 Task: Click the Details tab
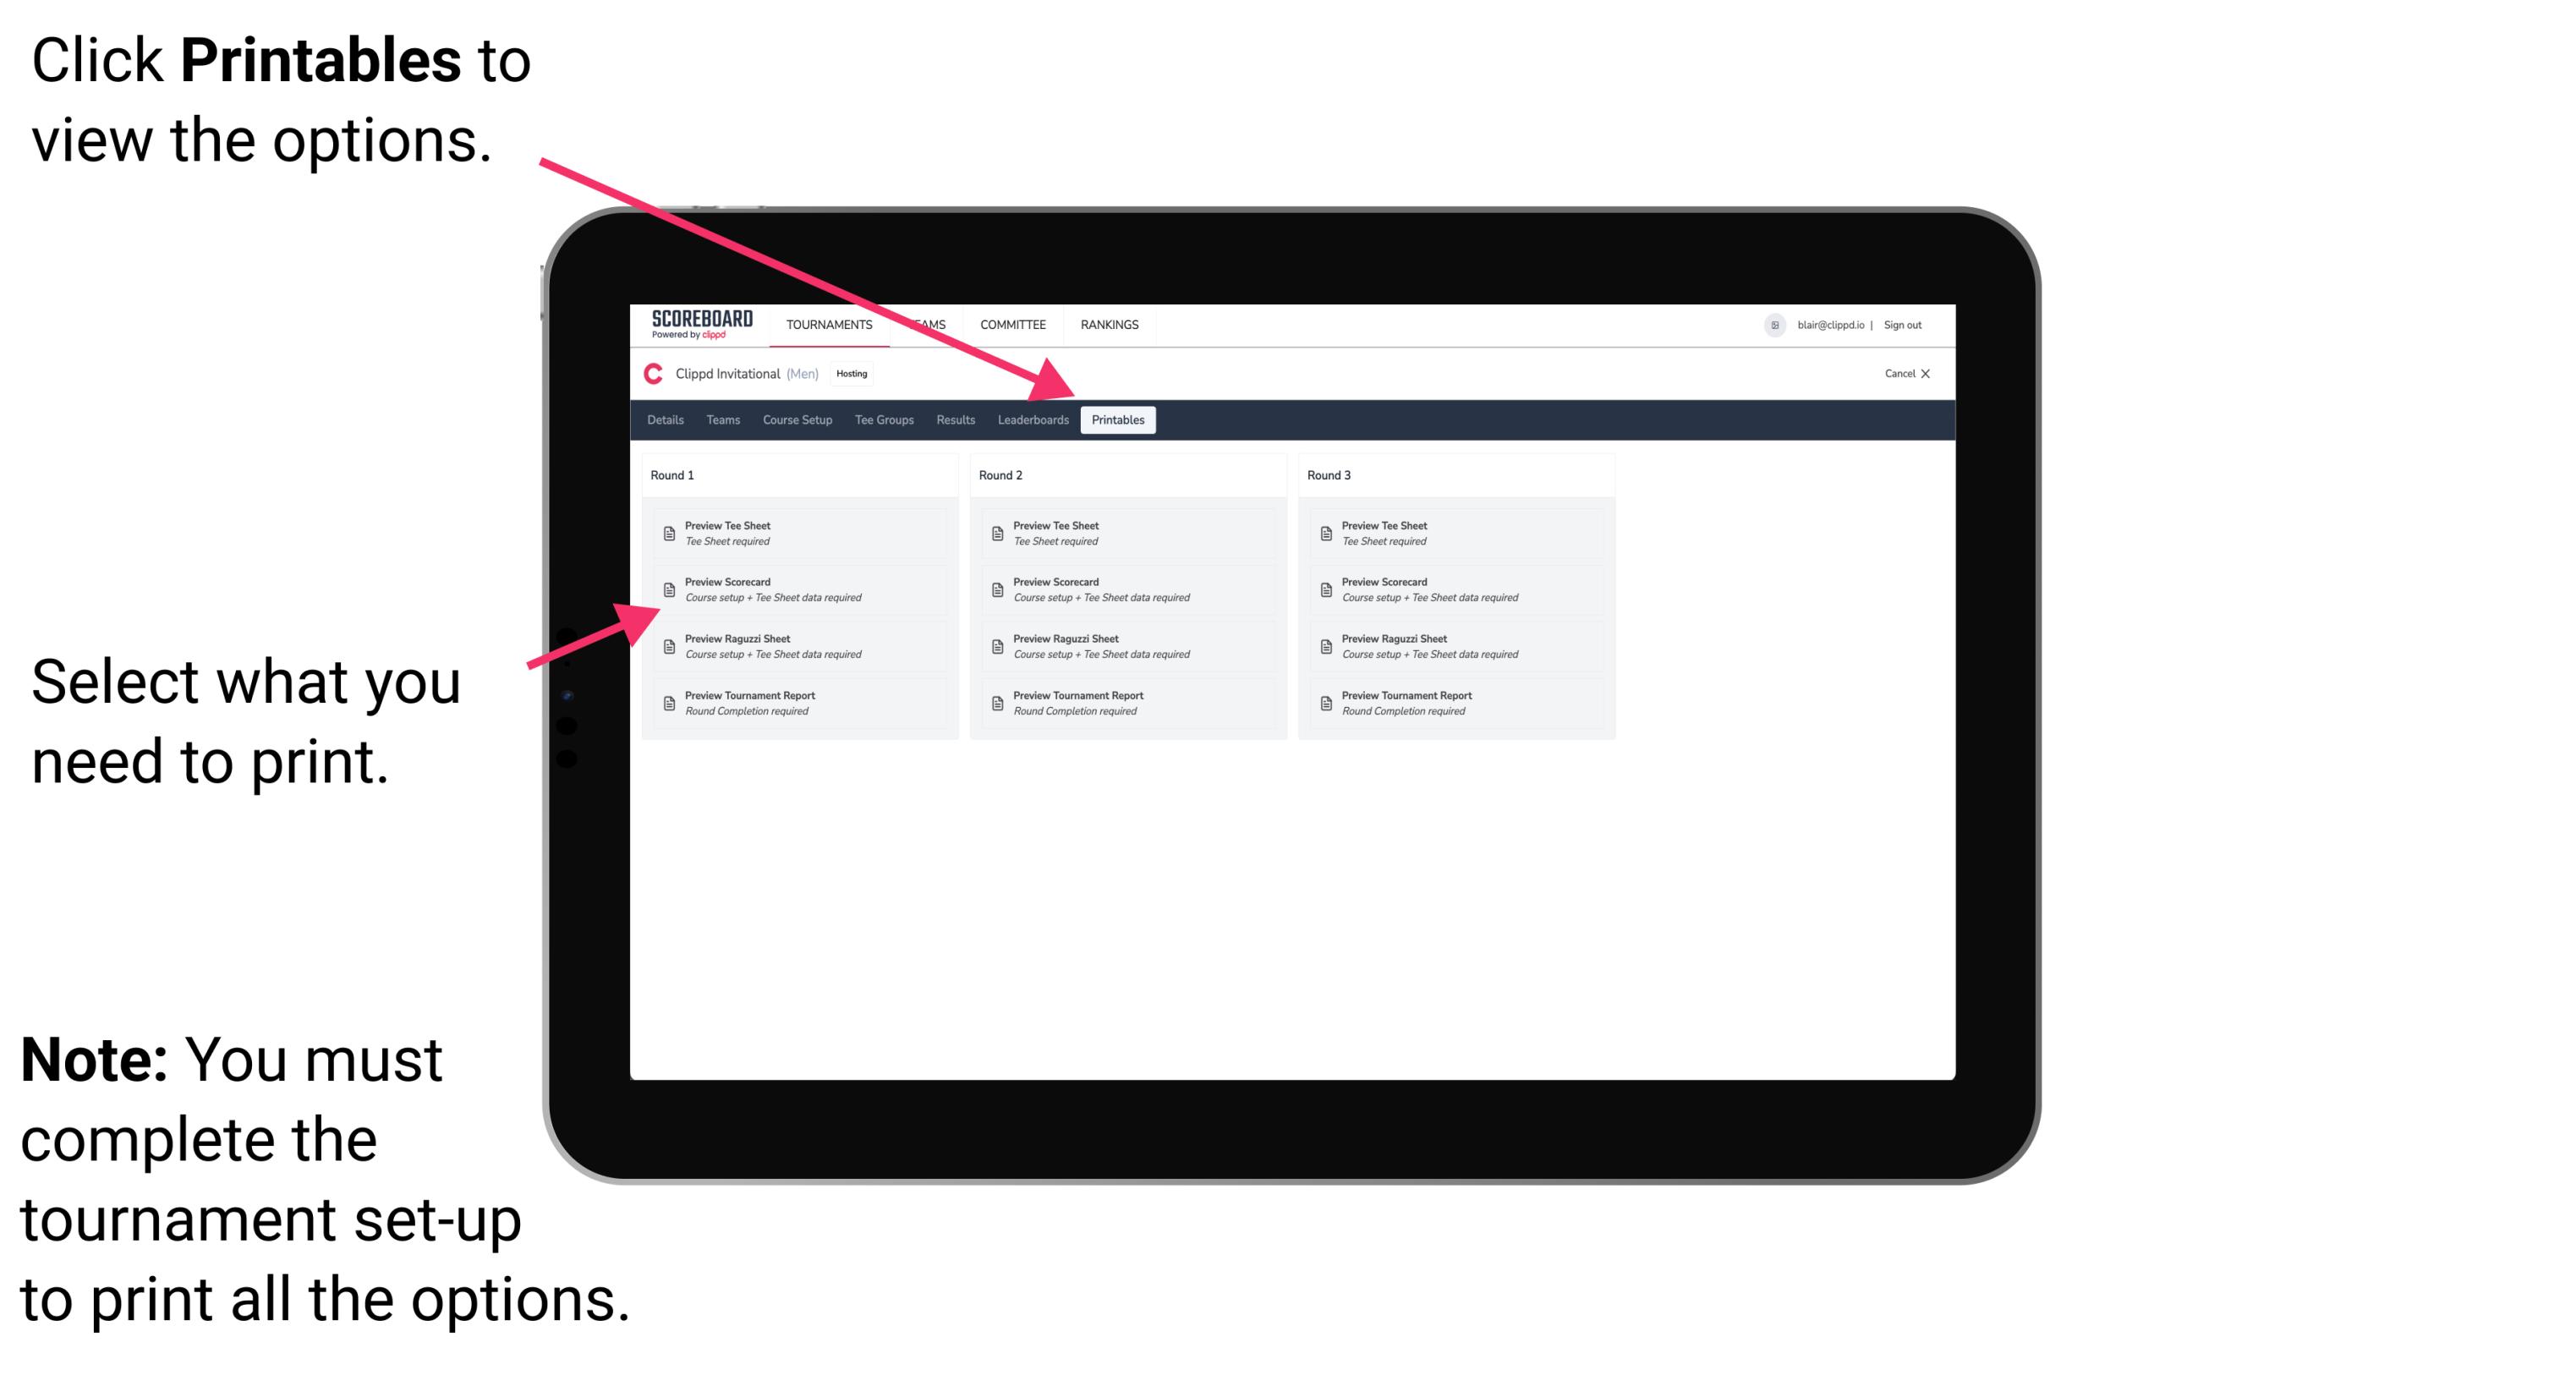pos(666,420)
